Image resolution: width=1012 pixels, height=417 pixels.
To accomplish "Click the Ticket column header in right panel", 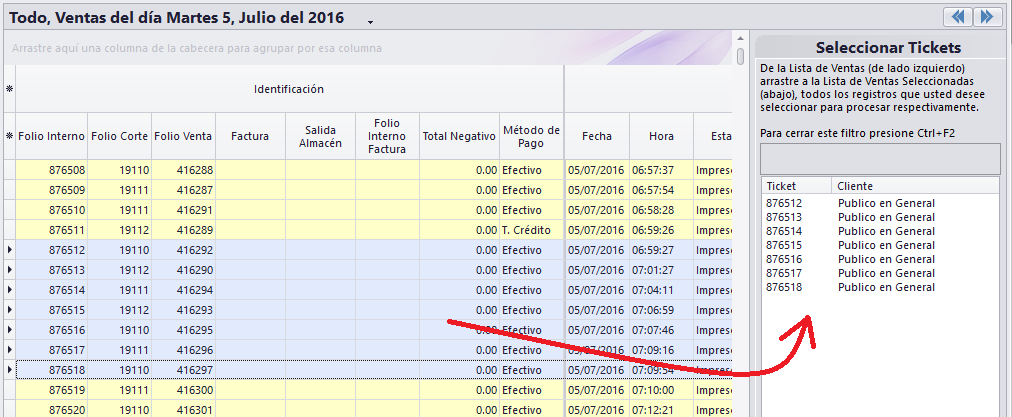I will (795, 186).
